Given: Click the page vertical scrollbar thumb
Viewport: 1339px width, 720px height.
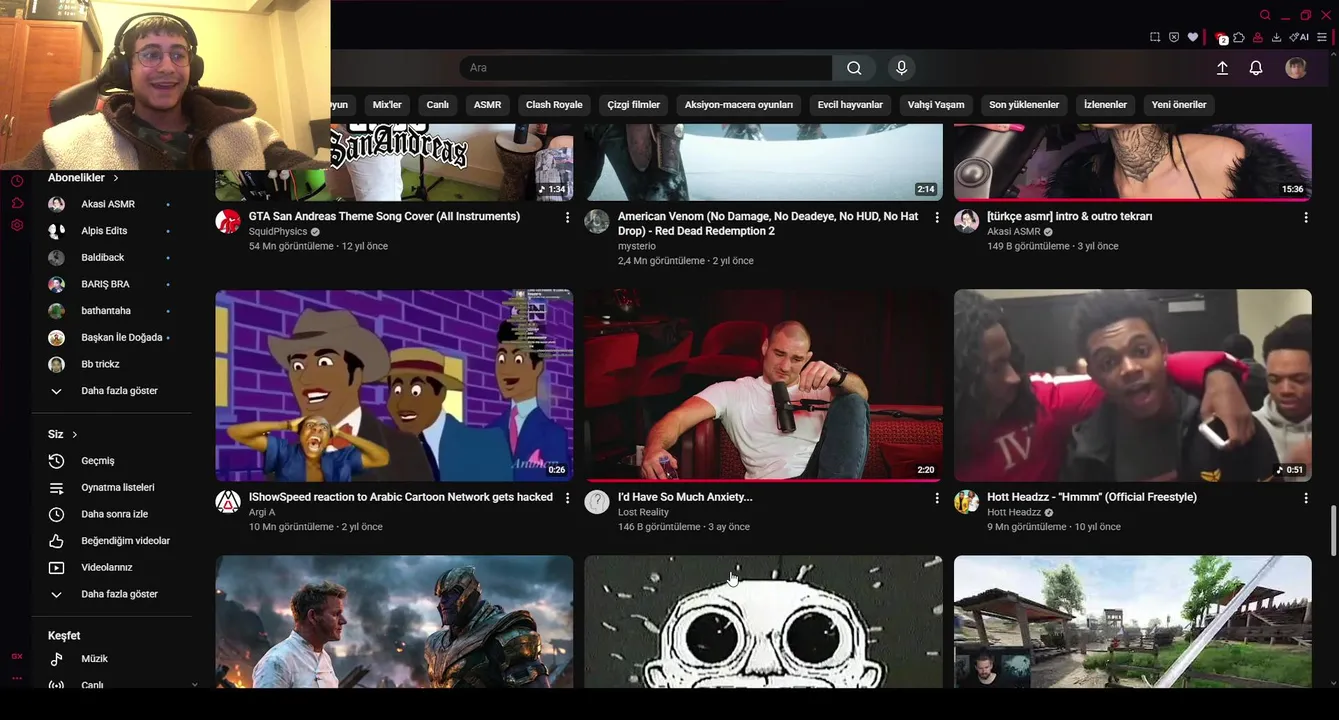Looking at the screenshot, I should [1334, 531].
